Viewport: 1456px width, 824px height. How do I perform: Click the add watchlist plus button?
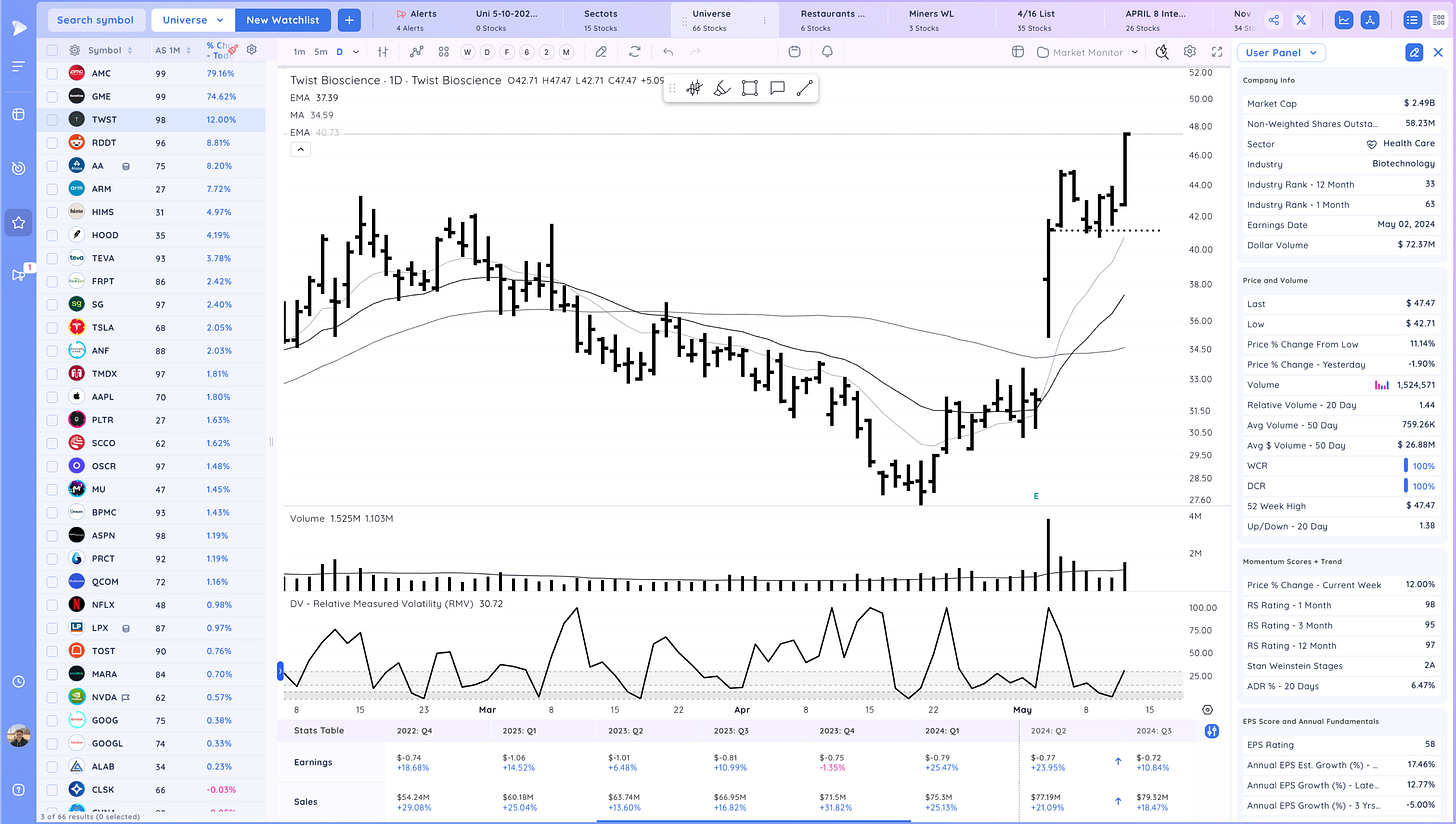tap(349, 19)
